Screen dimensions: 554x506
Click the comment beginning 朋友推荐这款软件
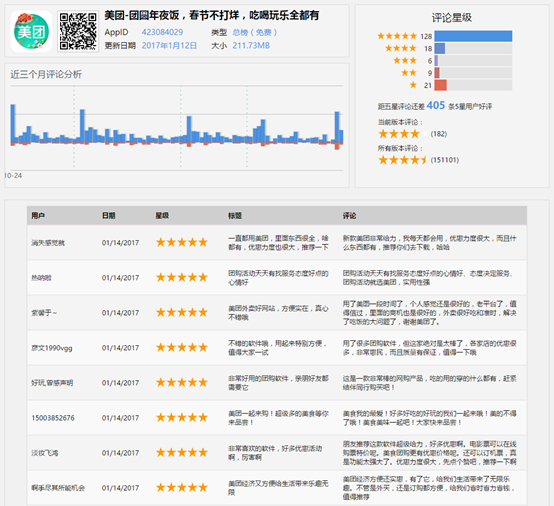[430, 453]
